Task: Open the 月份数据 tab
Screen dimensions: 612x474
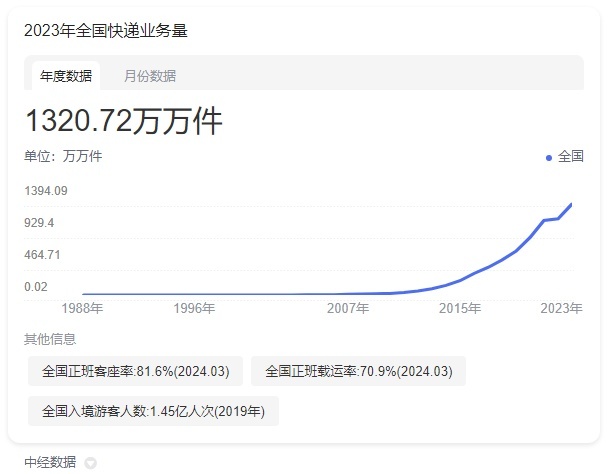Action: click(x=150, y=76)
